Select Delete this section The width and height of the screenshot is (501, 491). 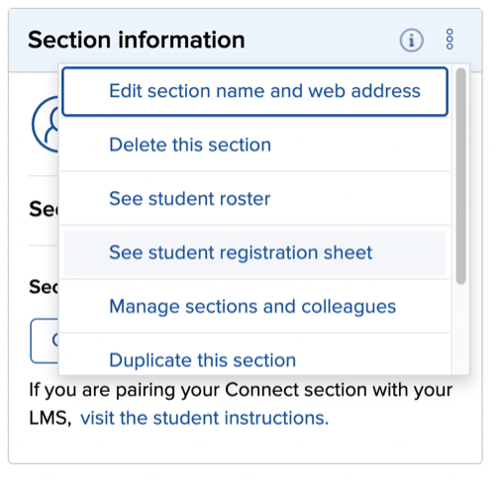pyautogui.click(x=255, y=145)
